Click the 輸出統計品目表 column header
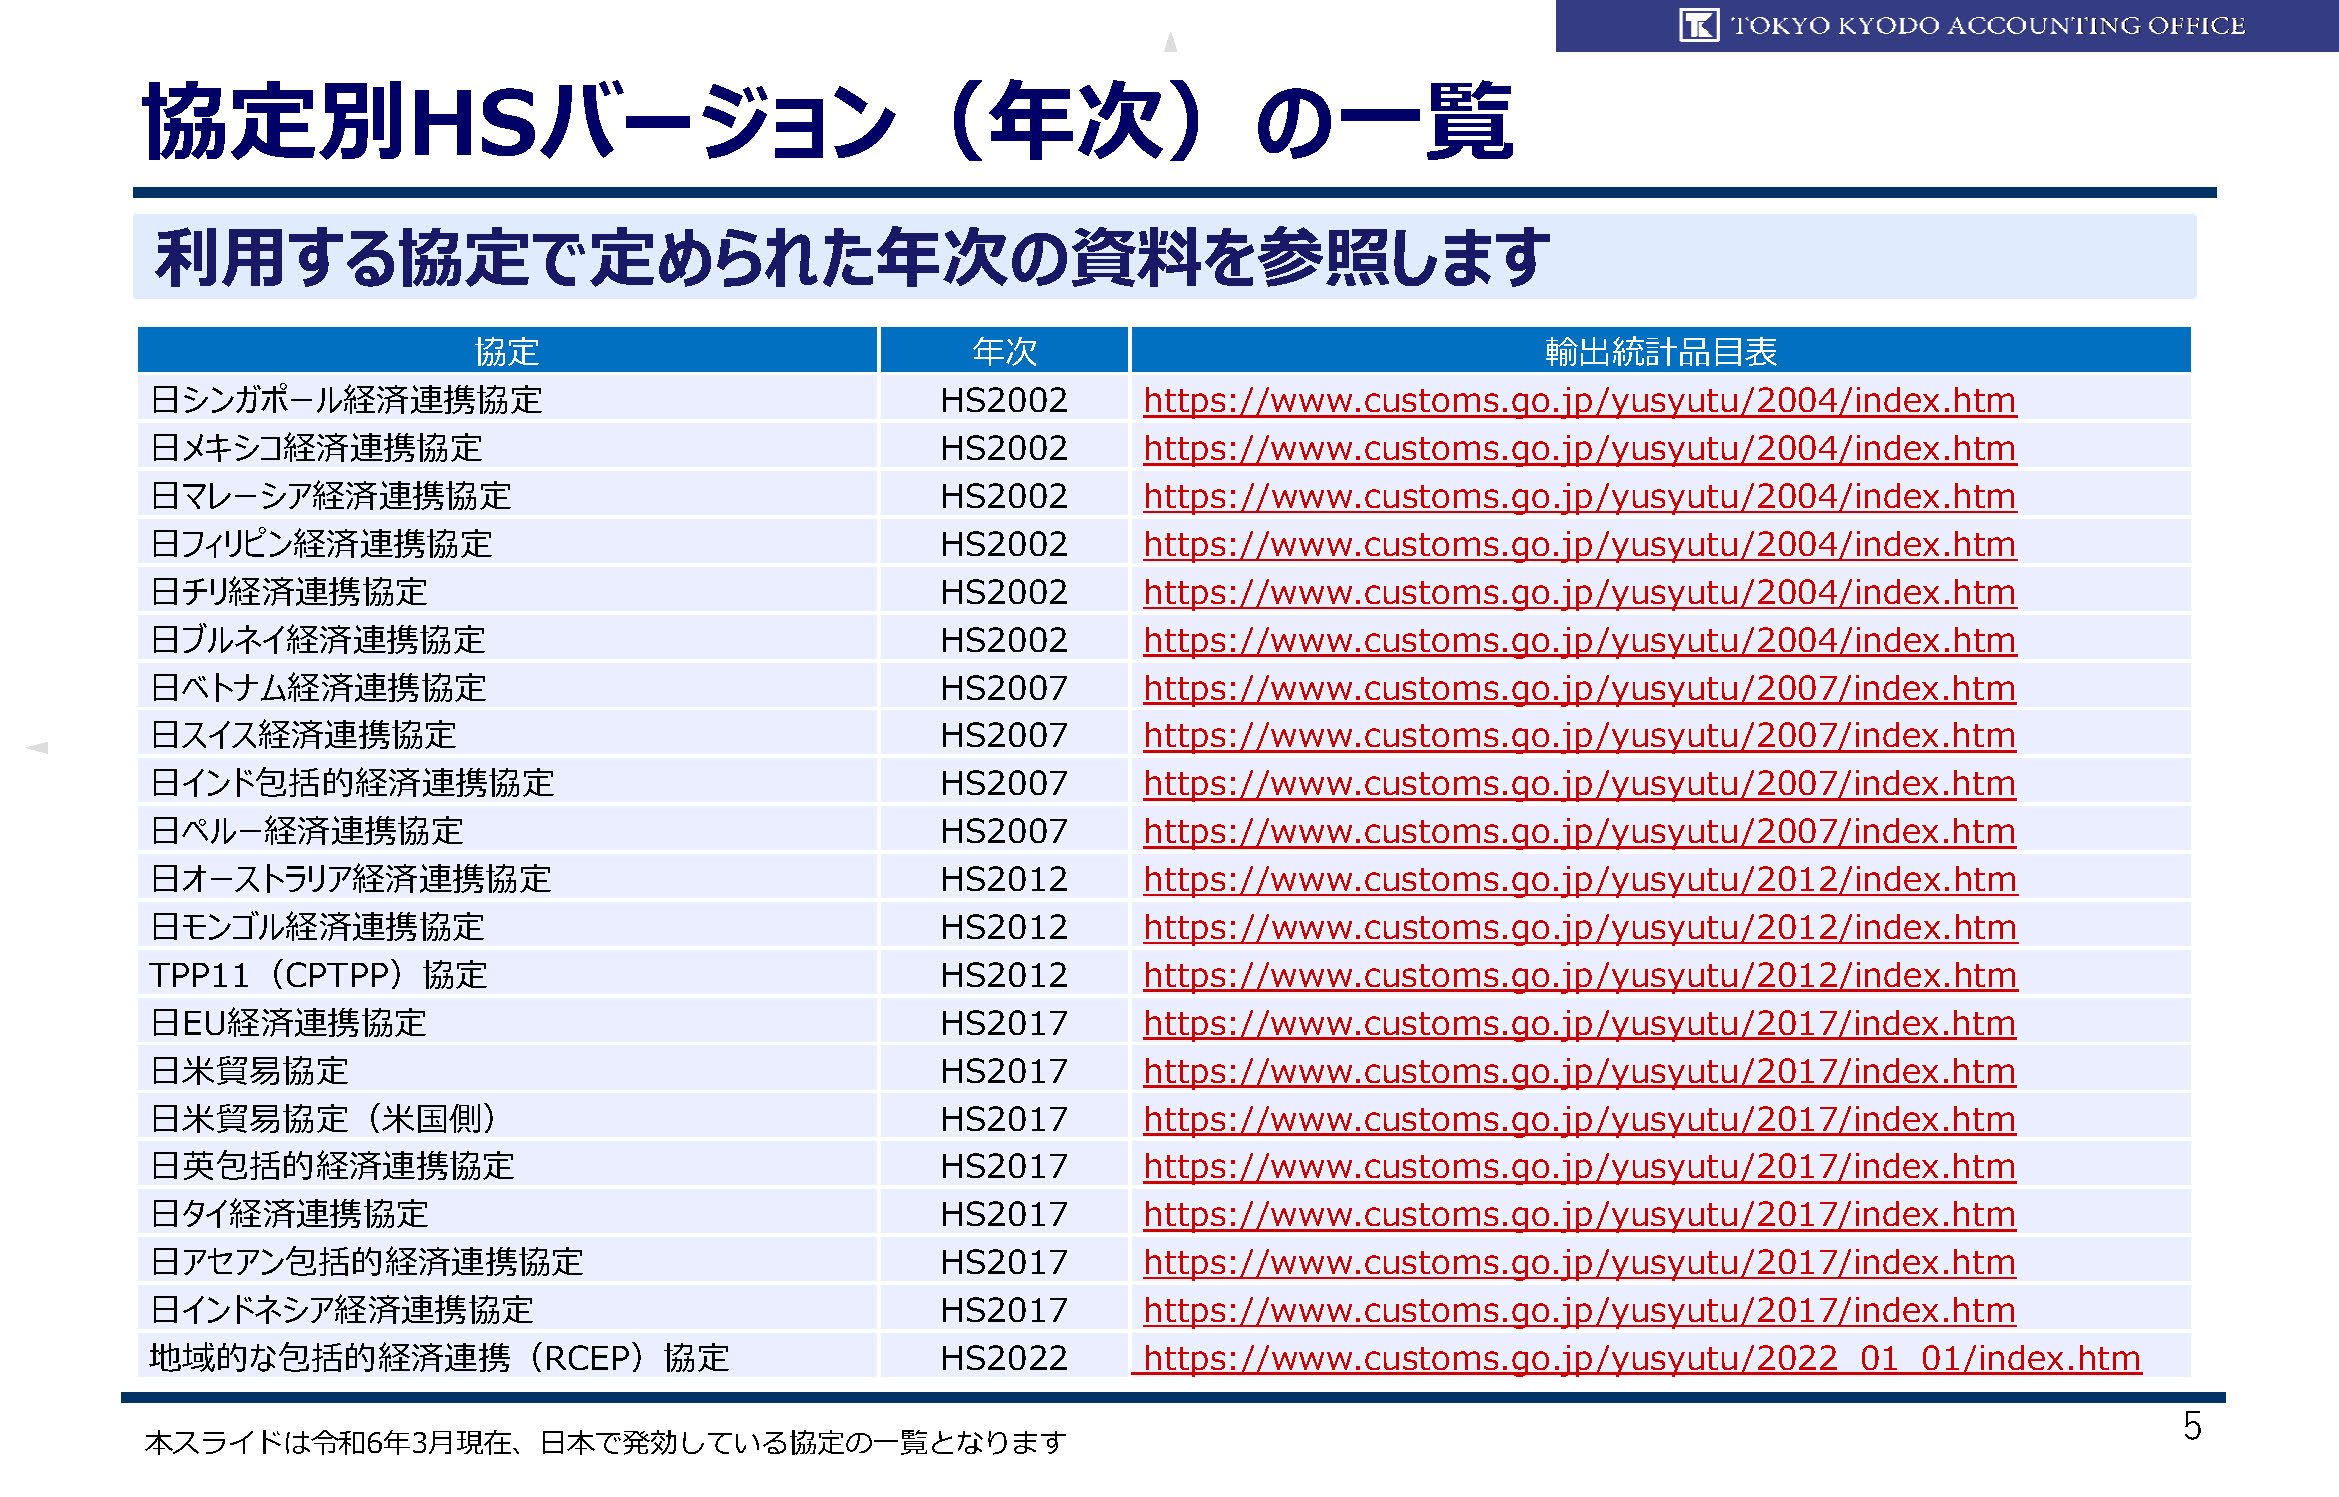The width and height of the screenshot is (2339, 1497). [x=1660, y=351]
